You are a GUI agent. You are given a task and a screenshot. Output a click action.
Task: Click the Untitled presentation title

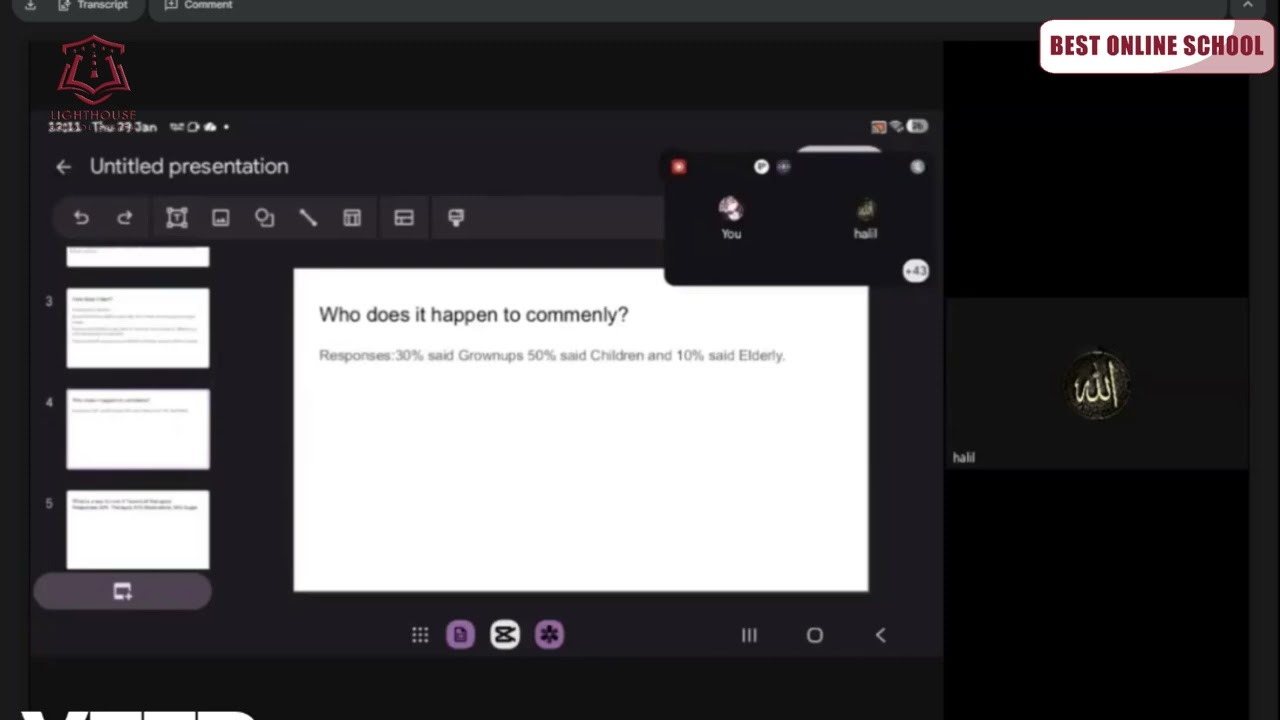(189, 167)
